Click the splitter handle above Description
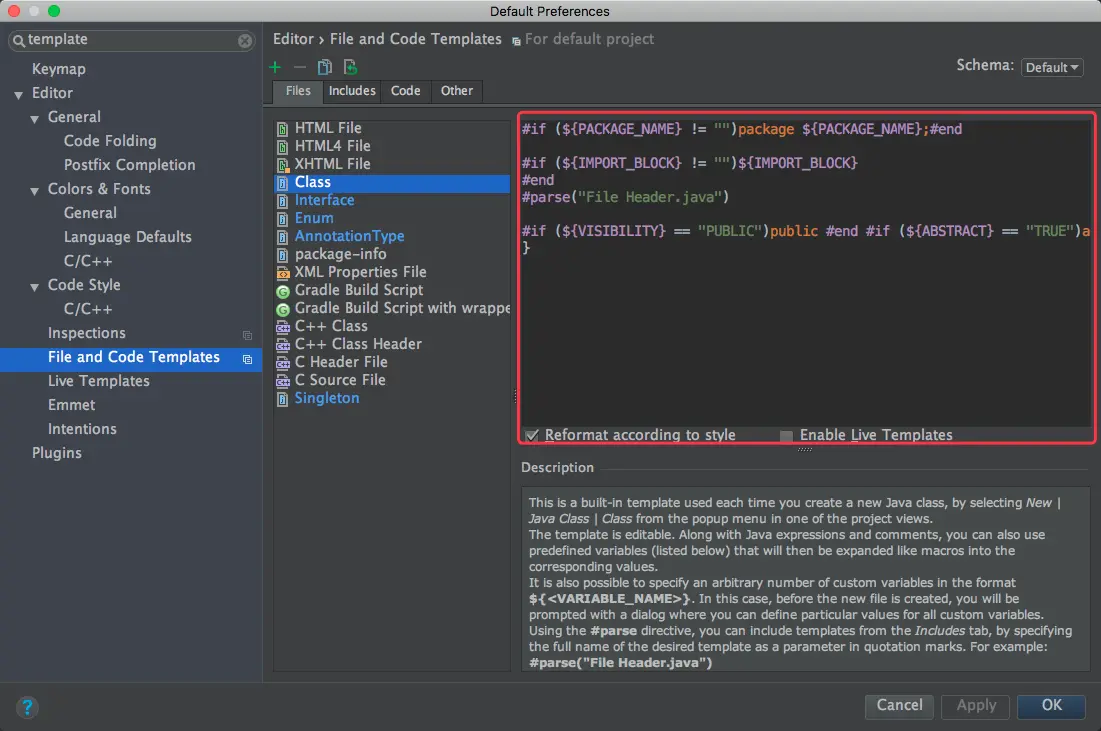This screenshot has height=731, width=1101. pos(805,449)
